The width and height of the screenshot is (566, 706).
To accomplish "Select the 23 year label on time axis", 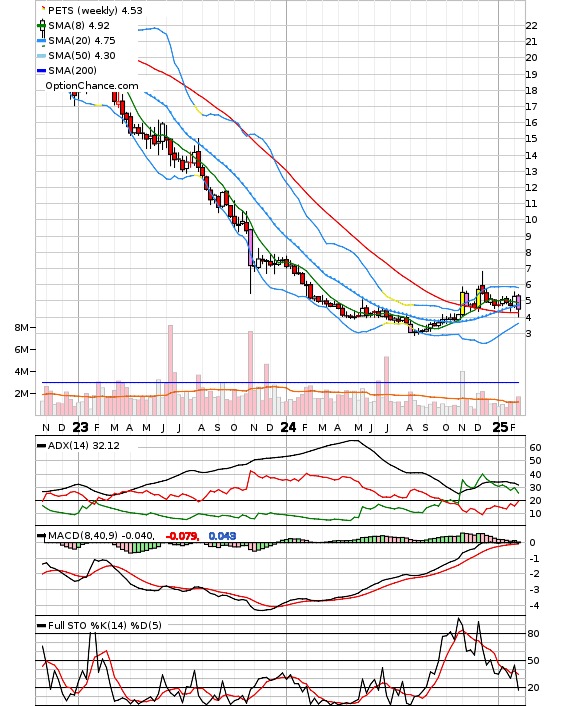I will [80, 427].
